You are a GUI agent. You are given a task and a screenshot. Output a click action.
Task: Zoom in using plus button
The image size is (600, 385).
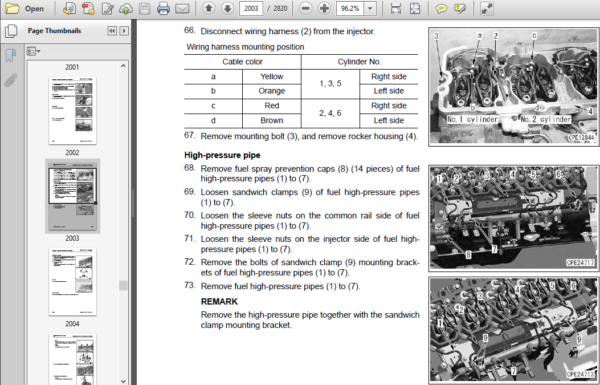coord(324,8)
